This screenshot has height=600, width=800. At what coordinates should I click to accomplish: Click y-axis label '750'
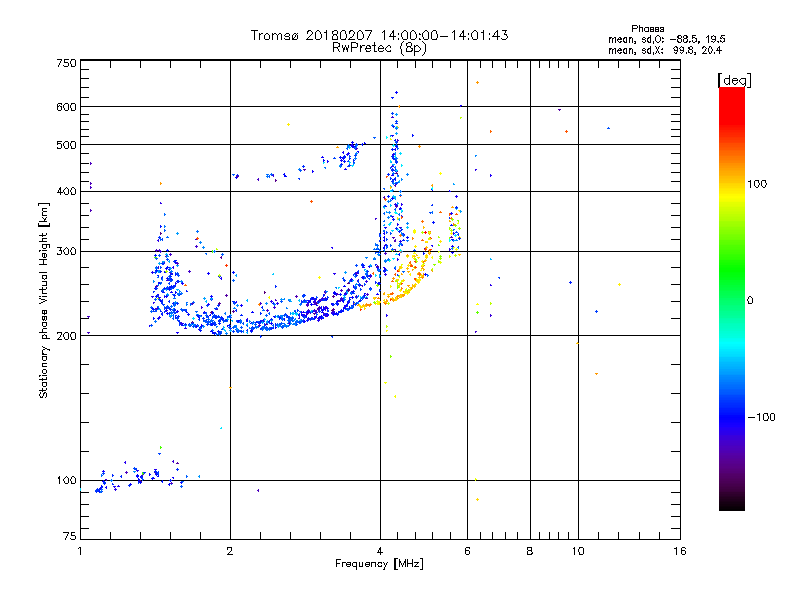click(67, 63)
